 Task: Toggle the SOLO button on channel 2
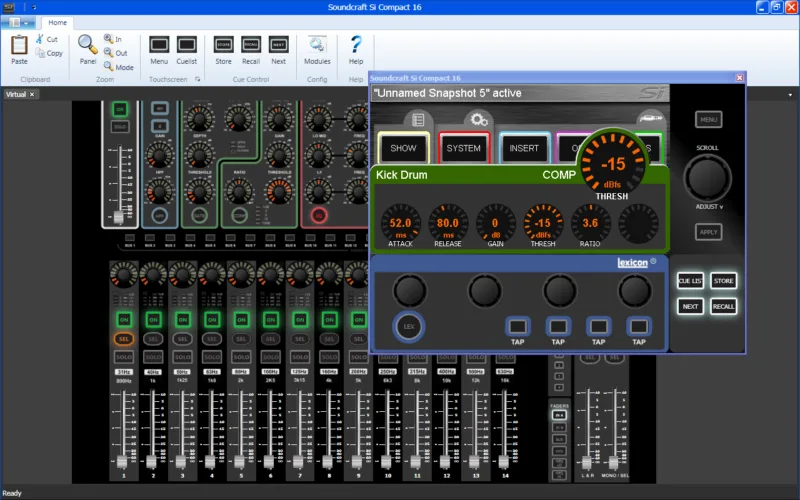tap(153, 357)
